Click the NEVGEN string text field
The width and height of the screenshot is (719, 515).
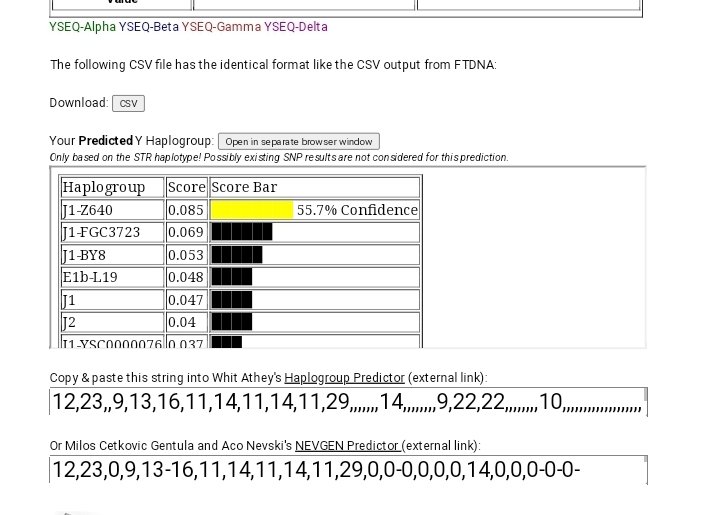(346, 470)
